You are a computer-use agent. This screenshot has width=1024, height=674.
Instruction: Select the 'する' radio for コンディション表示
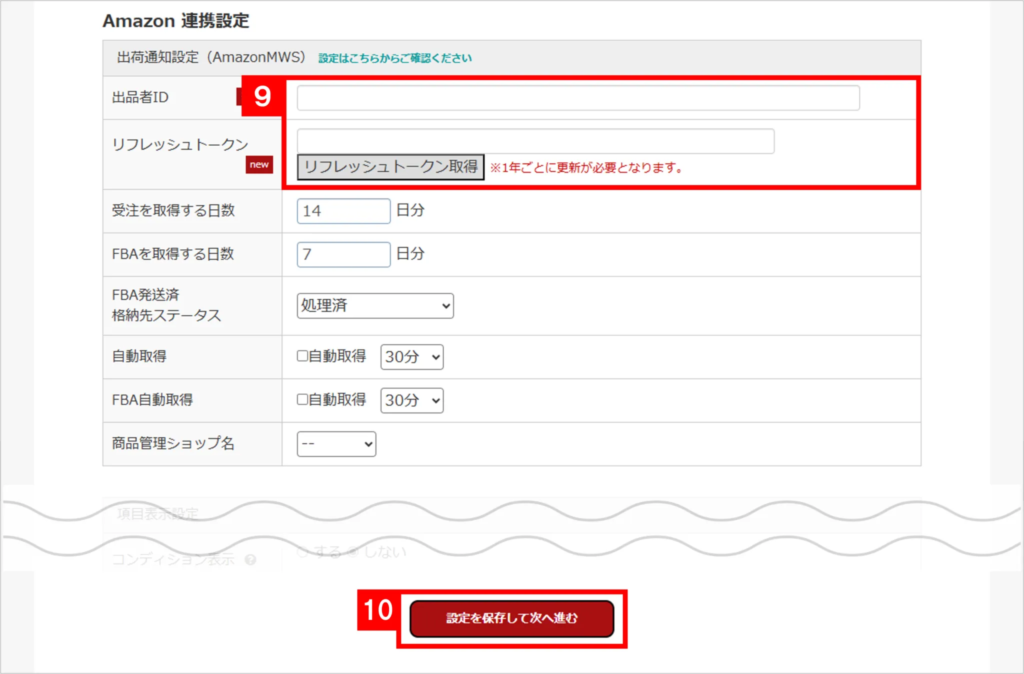tap(303, 551)
